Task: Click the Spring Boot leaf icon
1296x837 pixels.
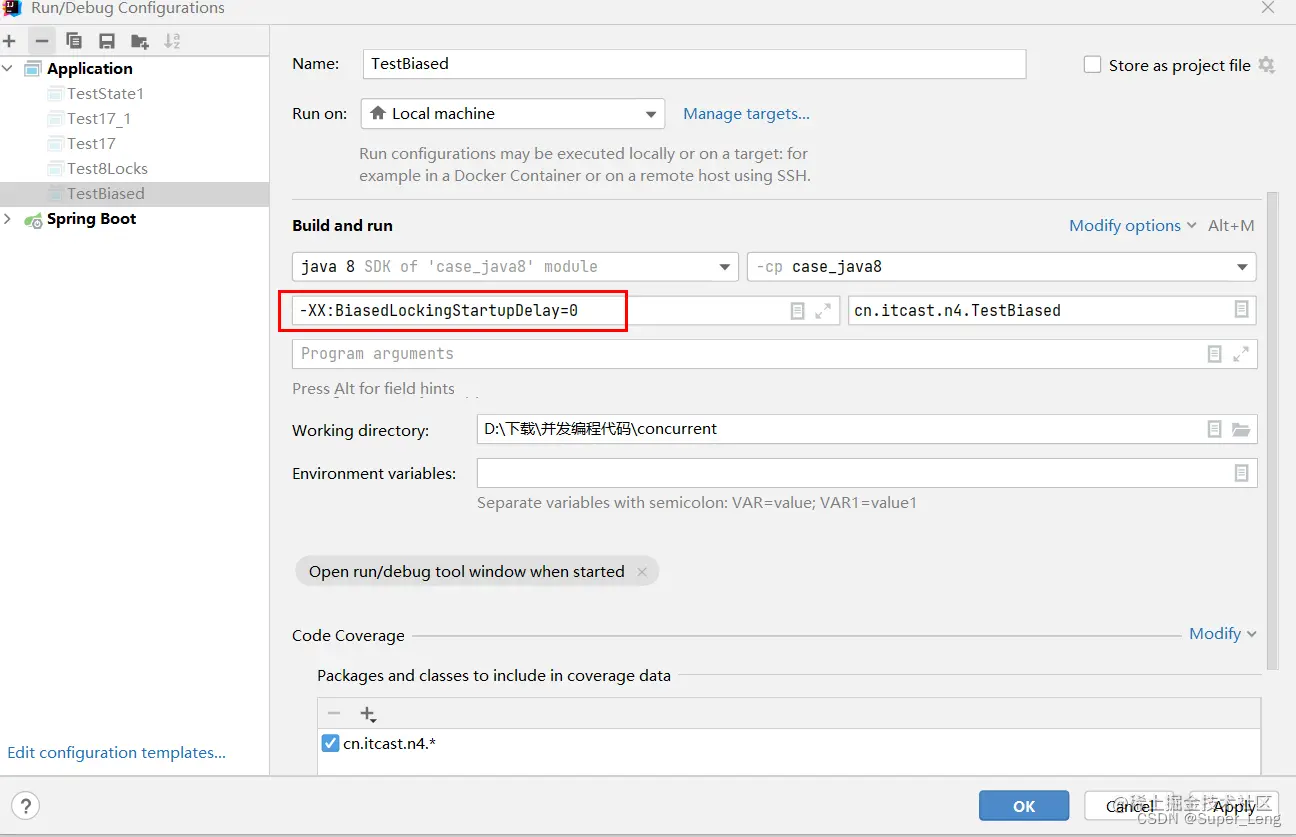Action: pos(33,219)
